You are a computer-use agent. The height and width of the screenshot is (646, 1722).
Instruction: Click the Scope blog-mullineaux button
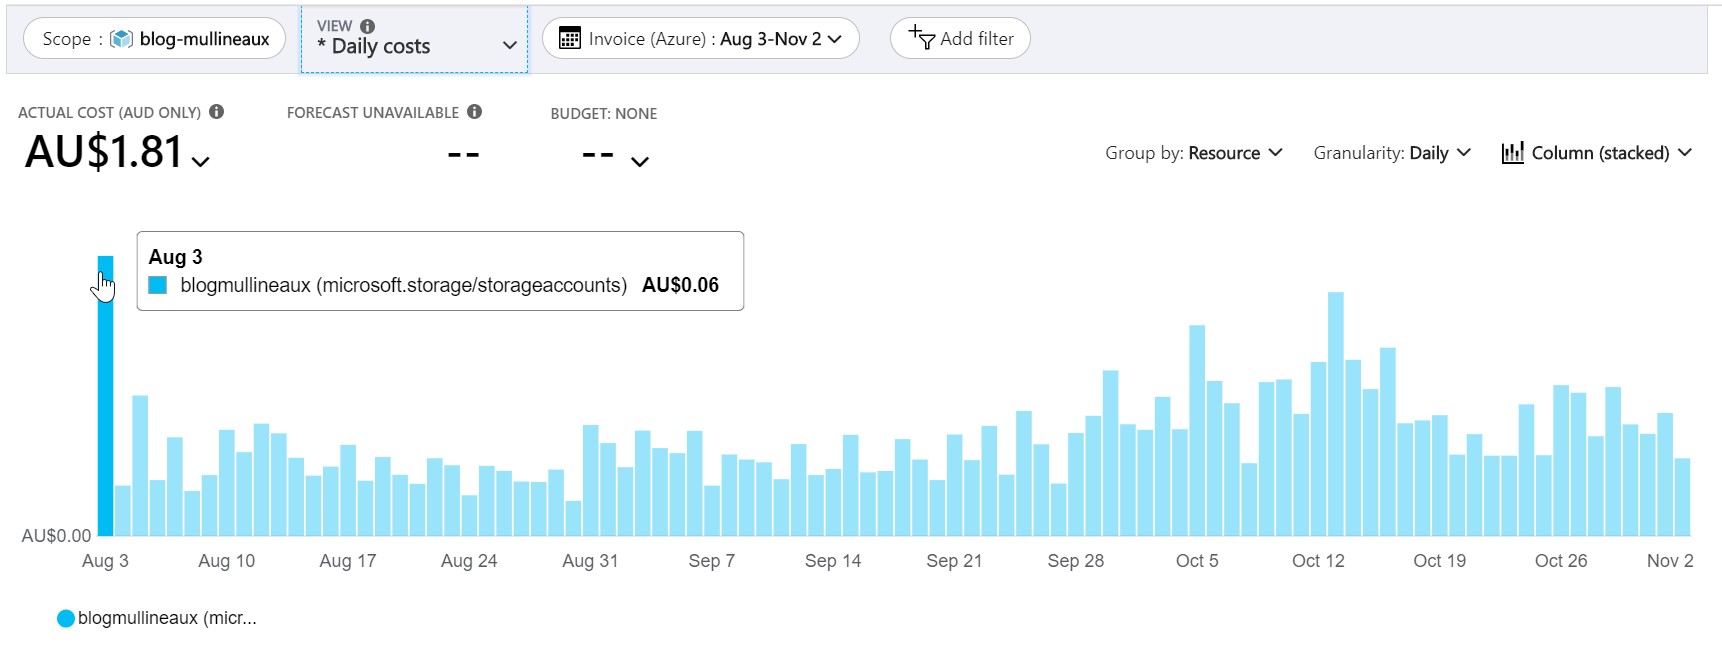click(154, 39)
